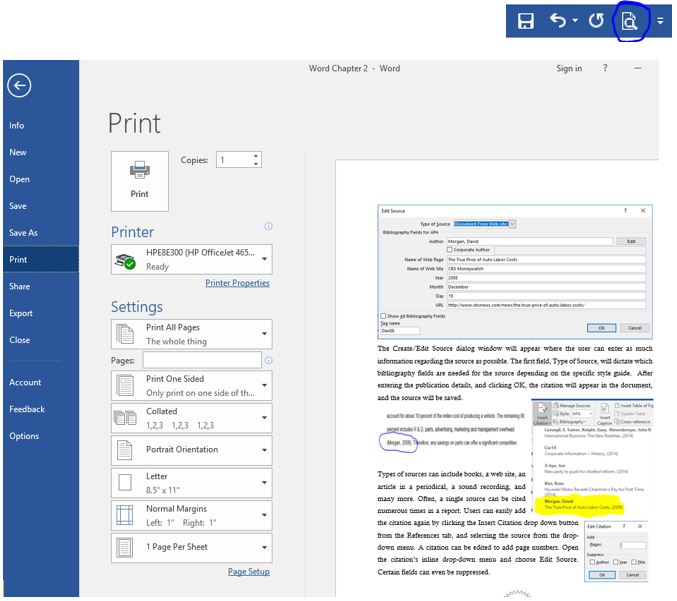677x601 pixels.
Task: Open the Help question mark icon
Action: 605,68
